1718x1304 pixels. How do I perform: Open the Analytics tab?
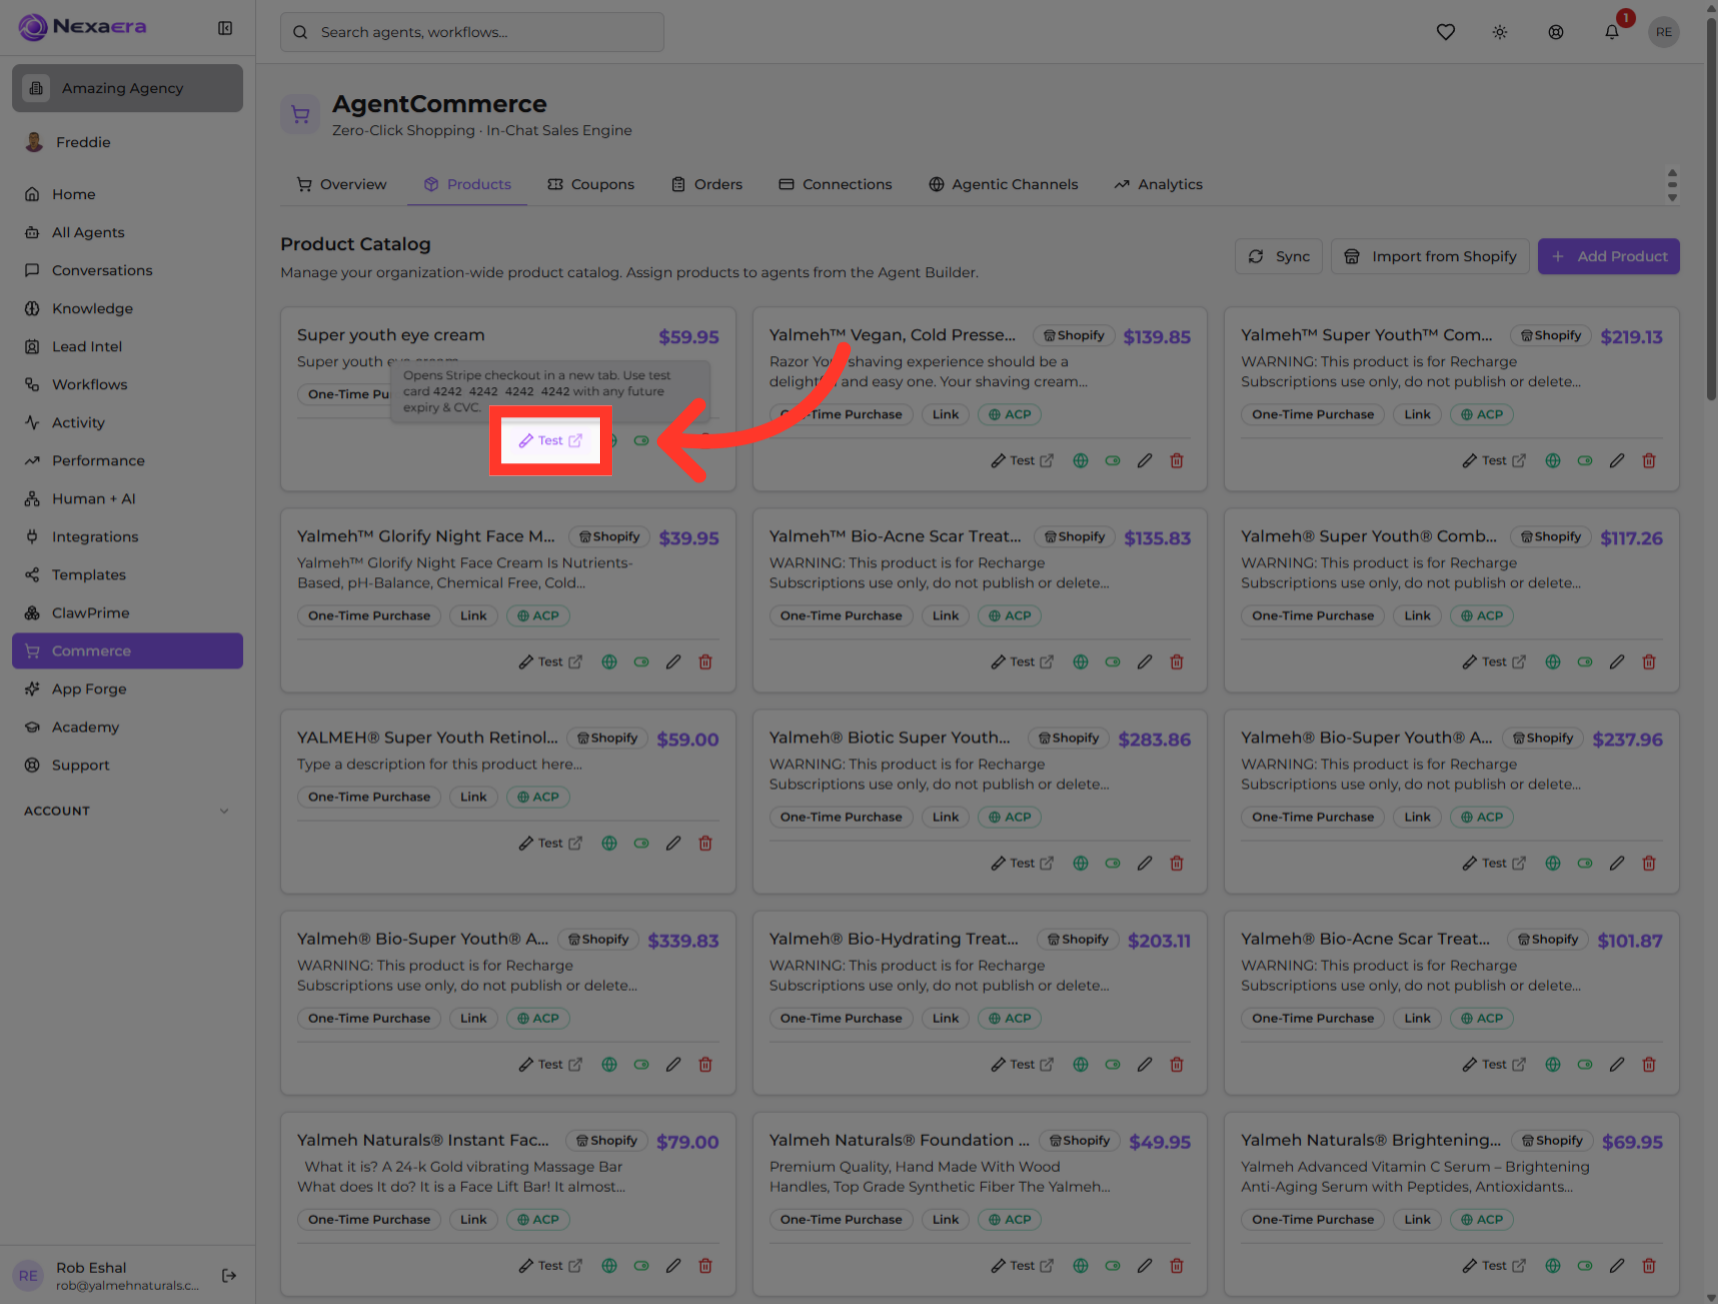1158,184
